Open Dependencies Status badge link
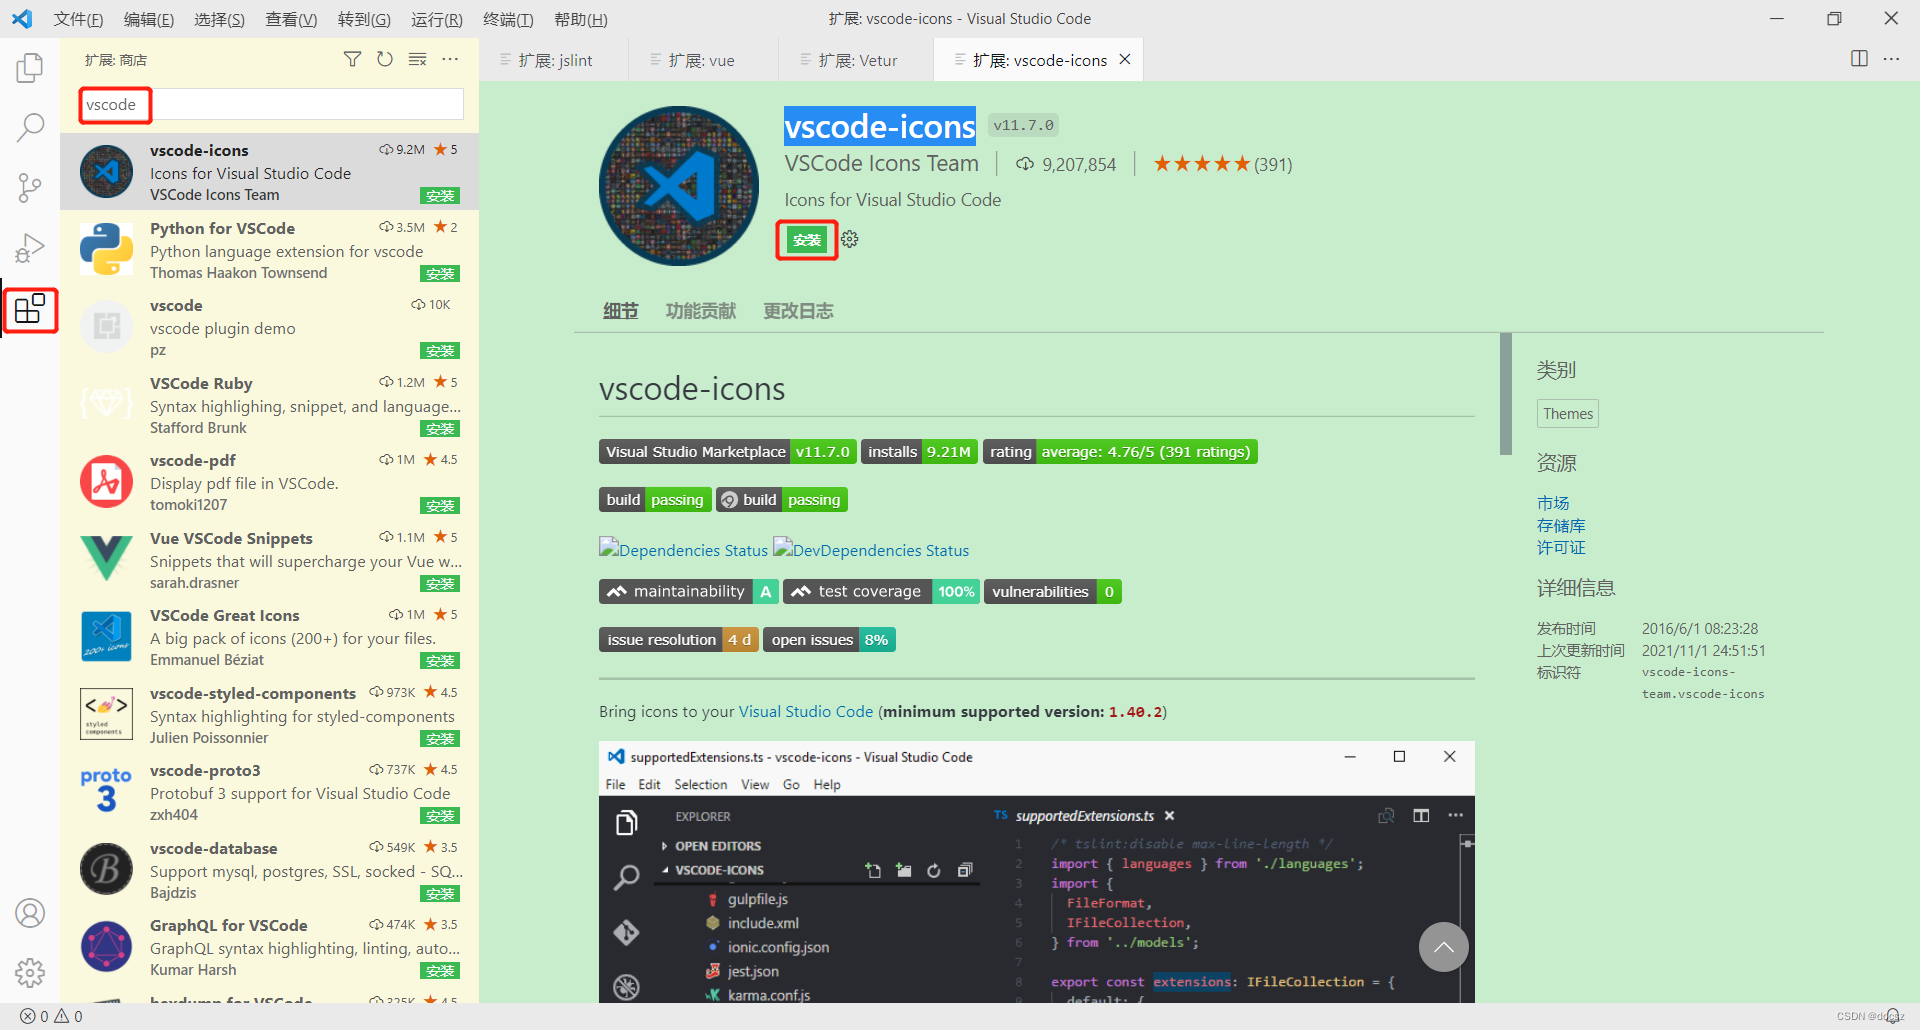1920x1030 pixels. [x=684, y=550]
